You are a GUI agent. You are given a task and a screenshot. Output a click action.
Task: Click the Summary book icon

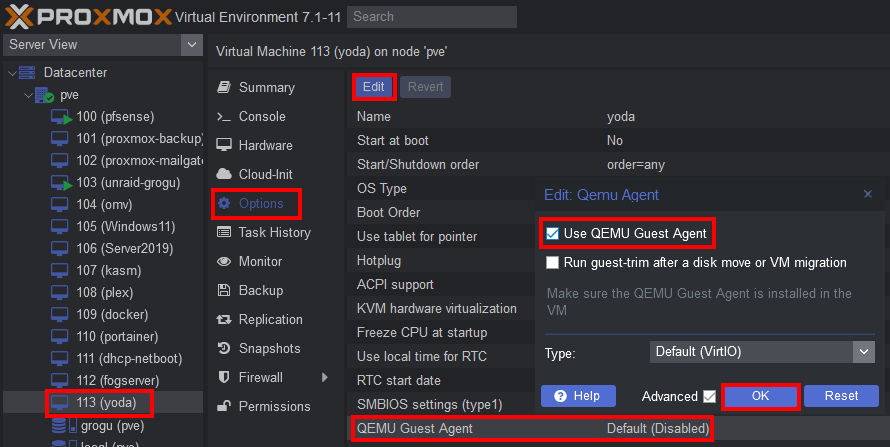click(x=223, y=87)
